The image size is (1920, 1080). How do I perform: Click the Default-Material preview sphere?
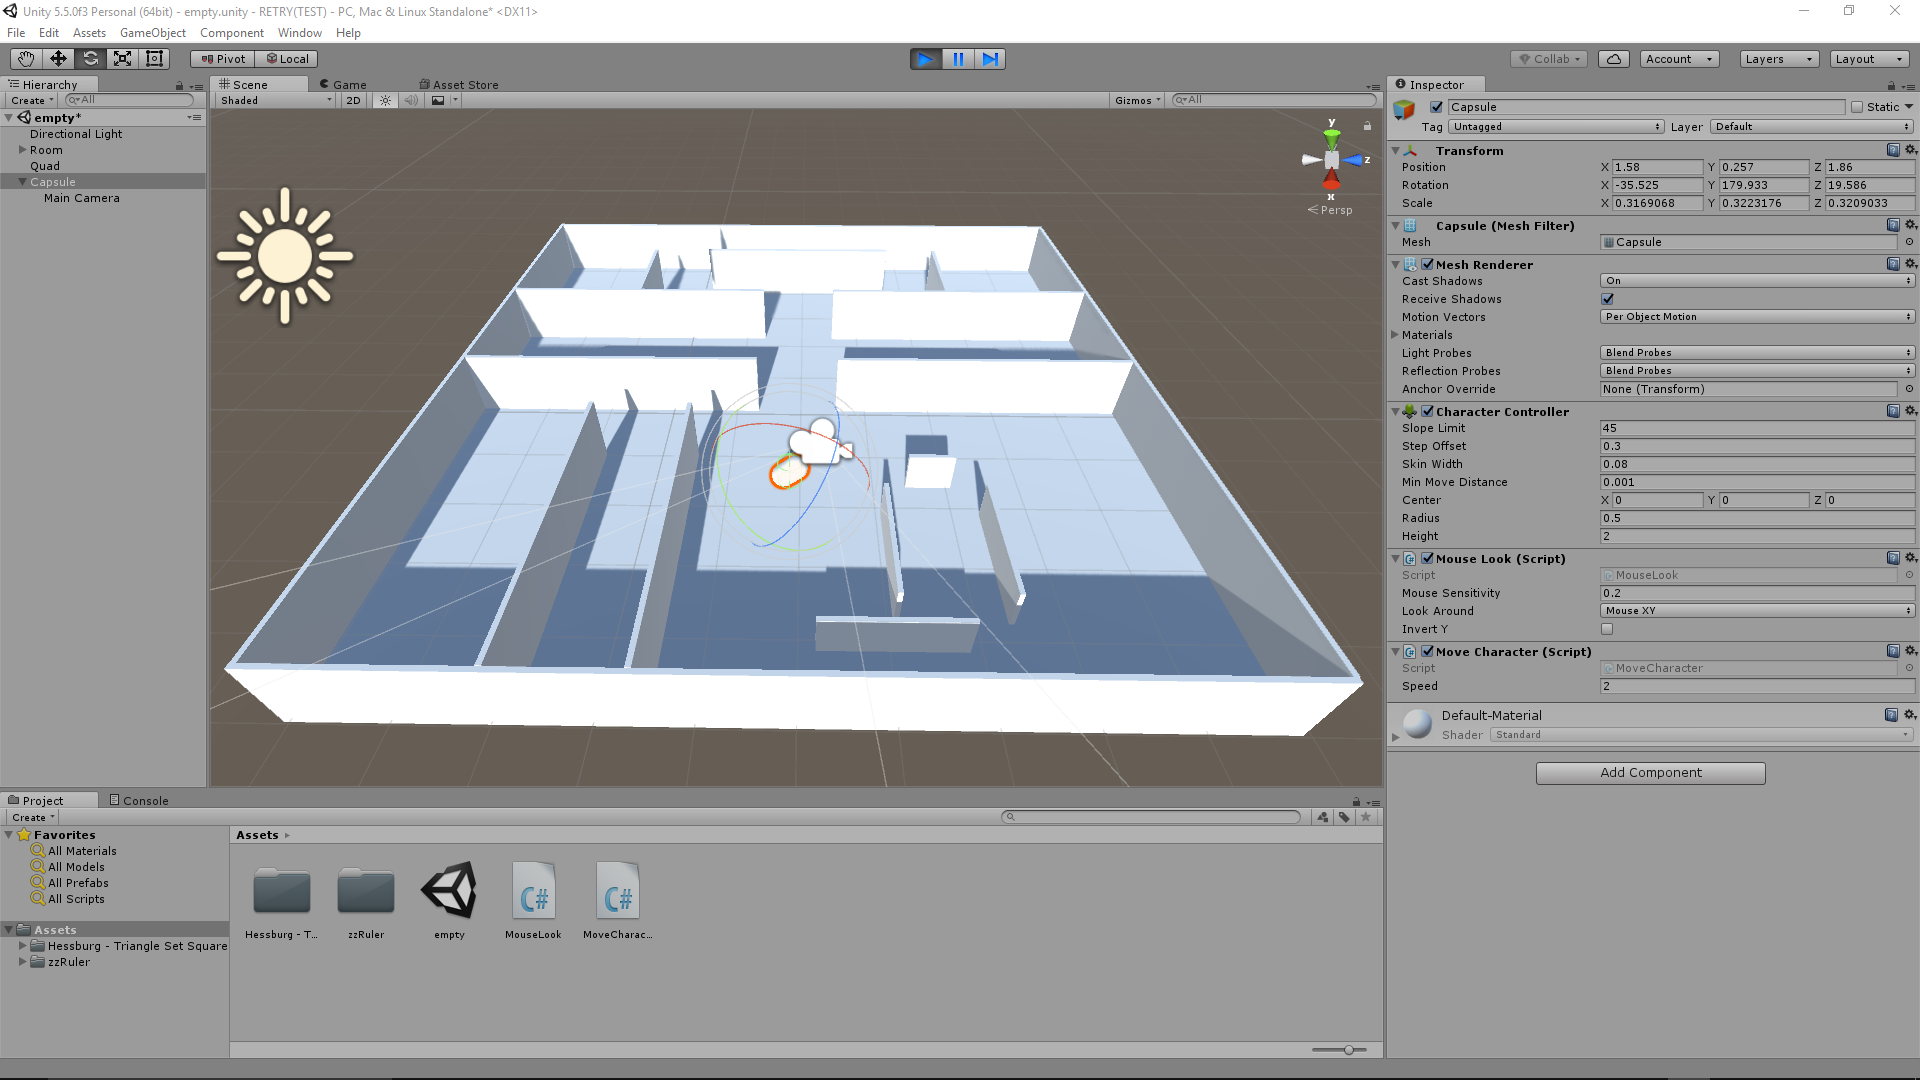[1418, 723]
